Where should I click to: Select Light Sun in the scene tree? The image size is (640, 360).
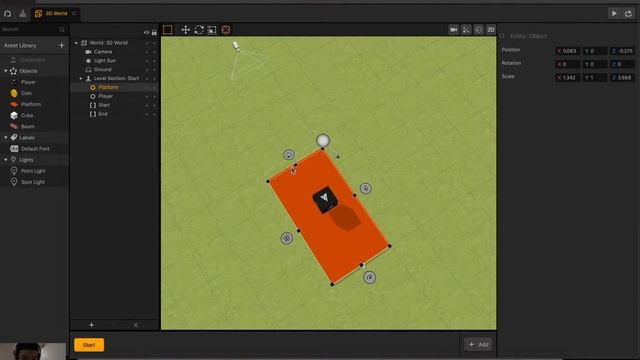pyautogui.click(x=104, y=60)
